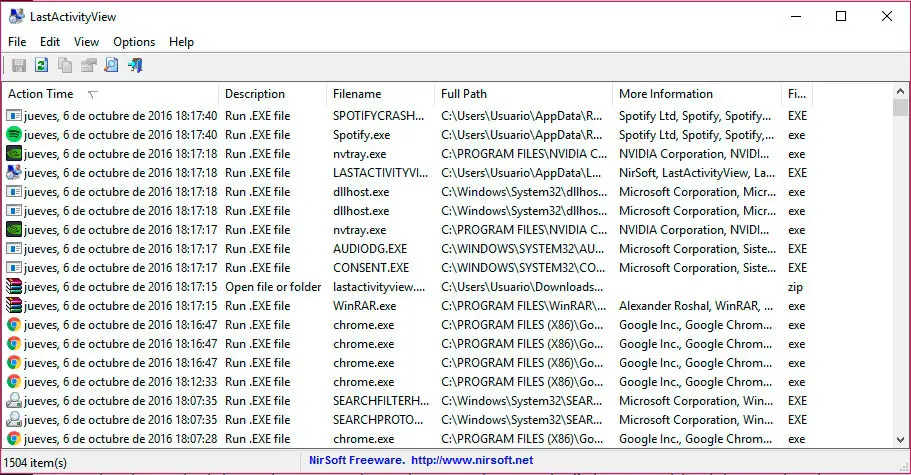Sort by the Description column header
The height and width of the screenshot is (475, 911).
(272, 93)
